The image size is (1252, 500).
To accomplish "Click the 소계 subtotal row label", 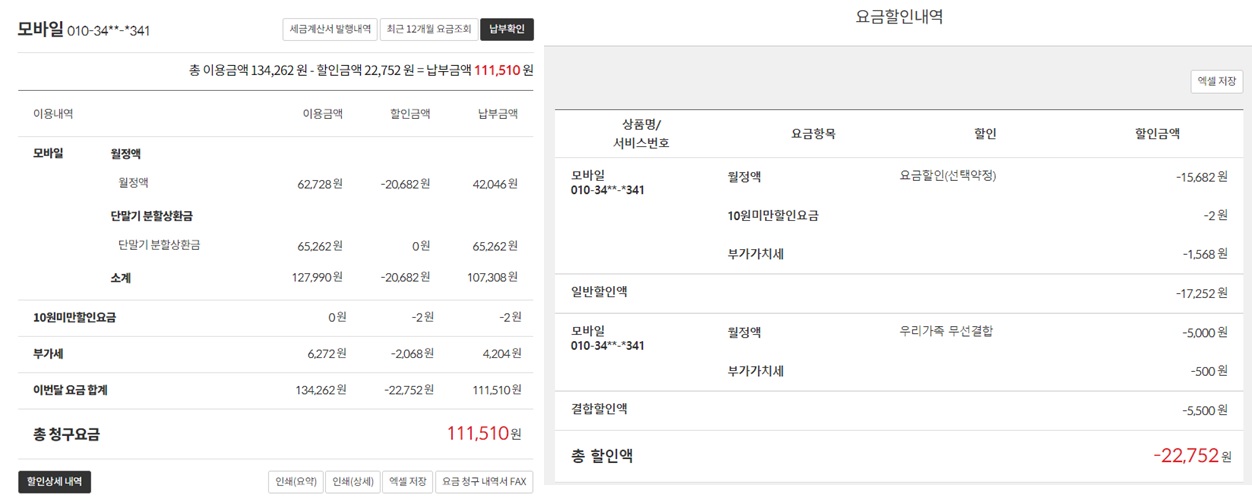I will [120, 278].
